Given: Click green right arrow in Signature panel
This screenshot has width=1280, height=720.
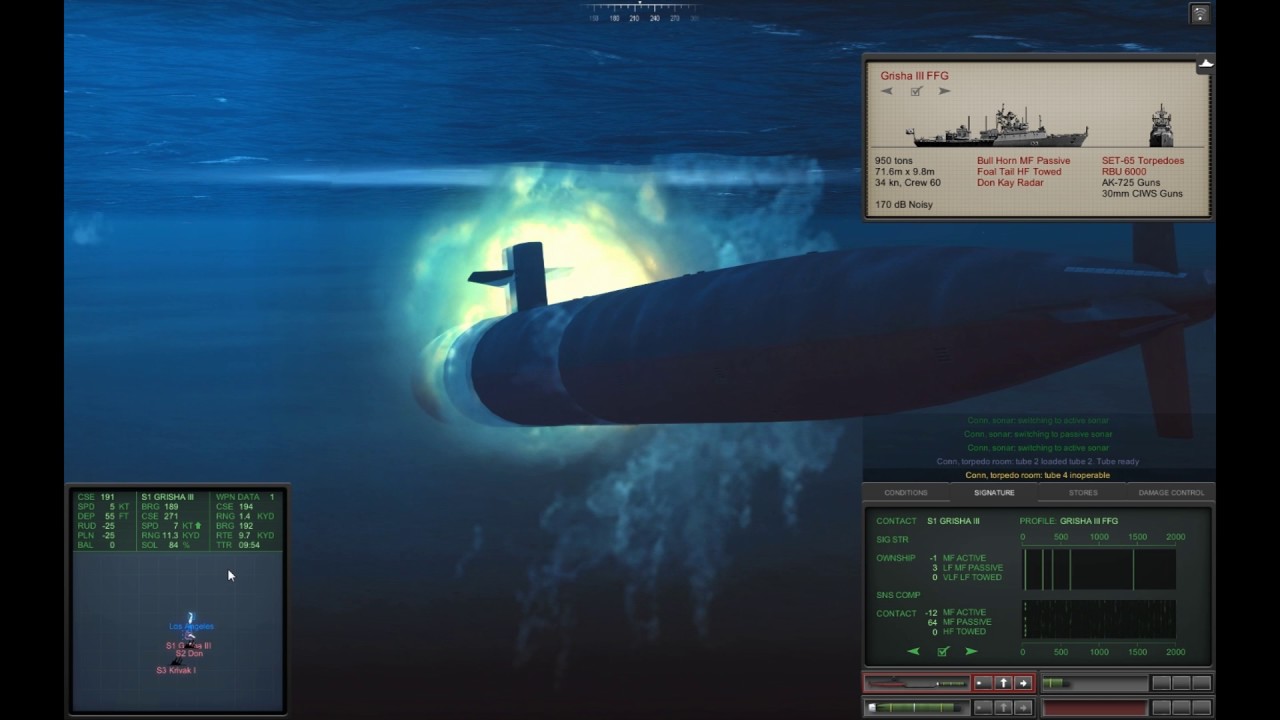Looking at the screenshot, I should 971,651.
